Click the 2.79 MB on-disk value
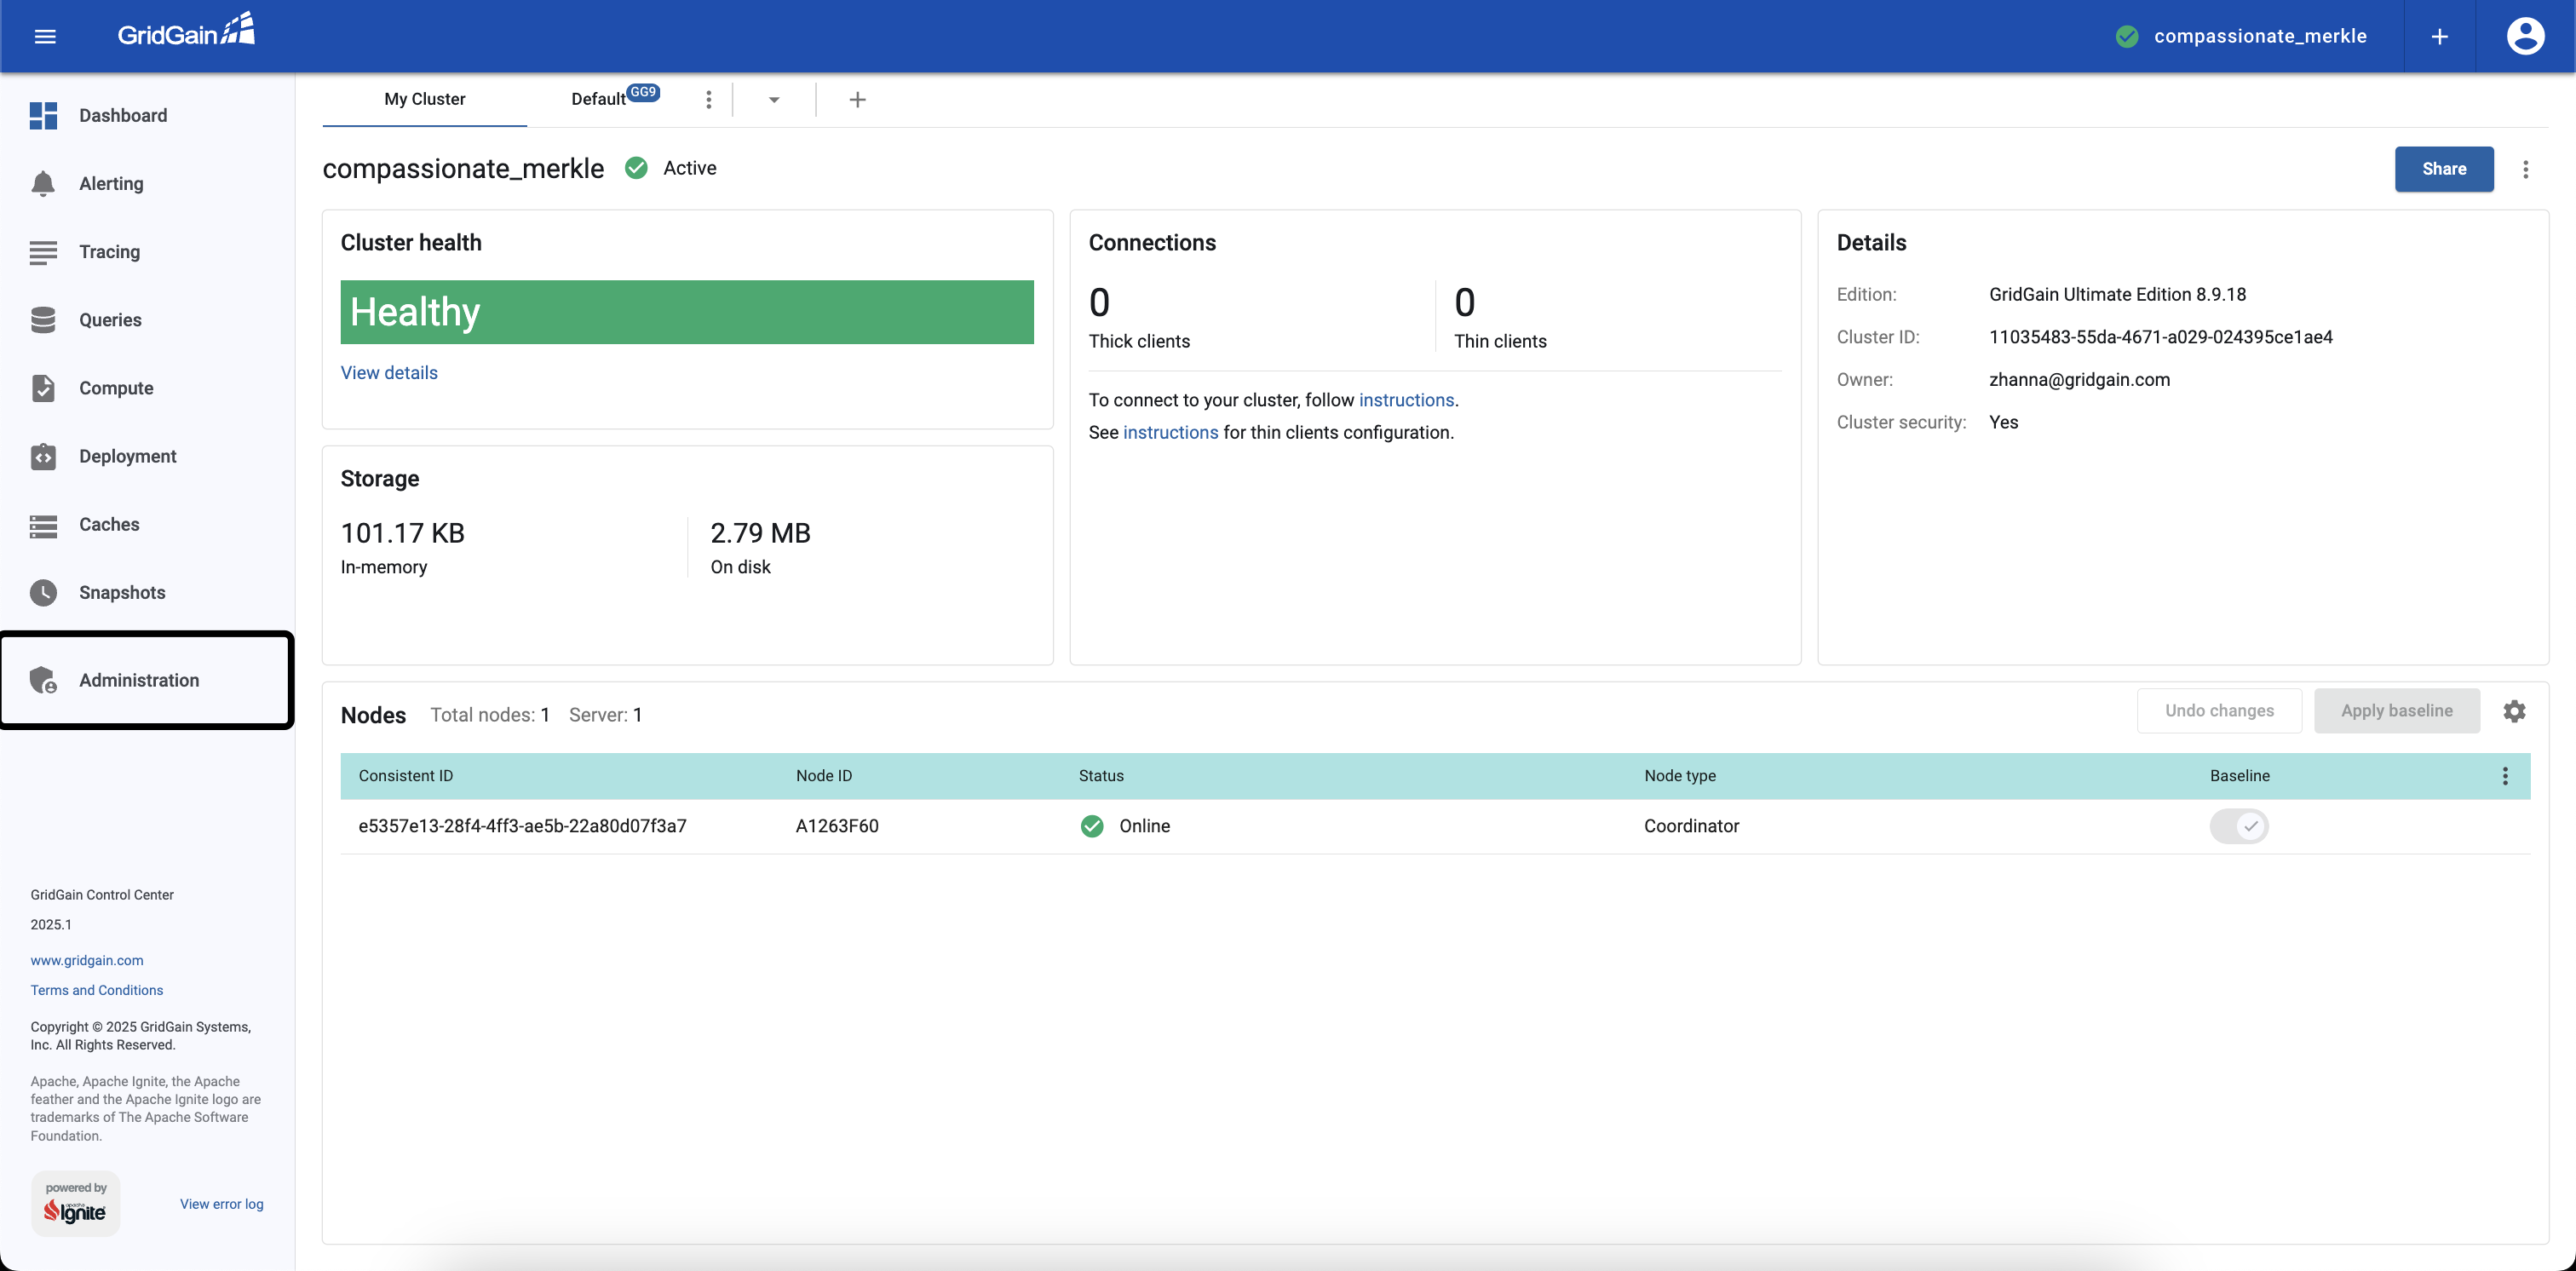 click(760, 533)
